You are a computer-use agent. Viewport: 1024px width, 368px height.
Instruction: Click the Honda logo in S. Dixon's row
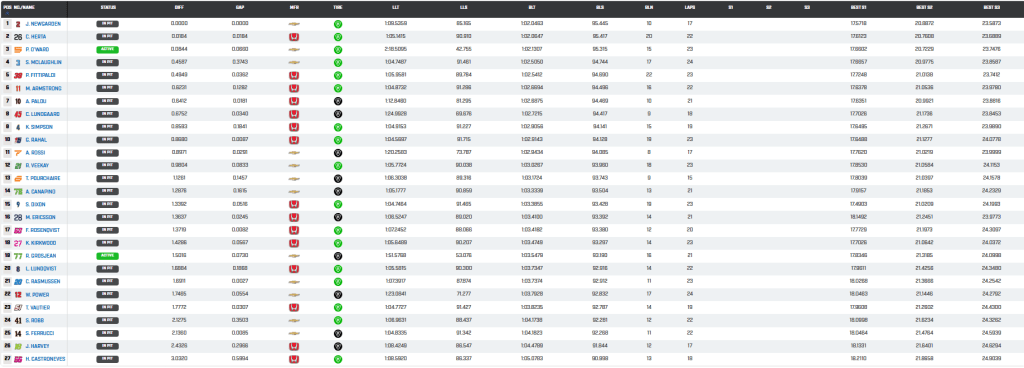295,204
